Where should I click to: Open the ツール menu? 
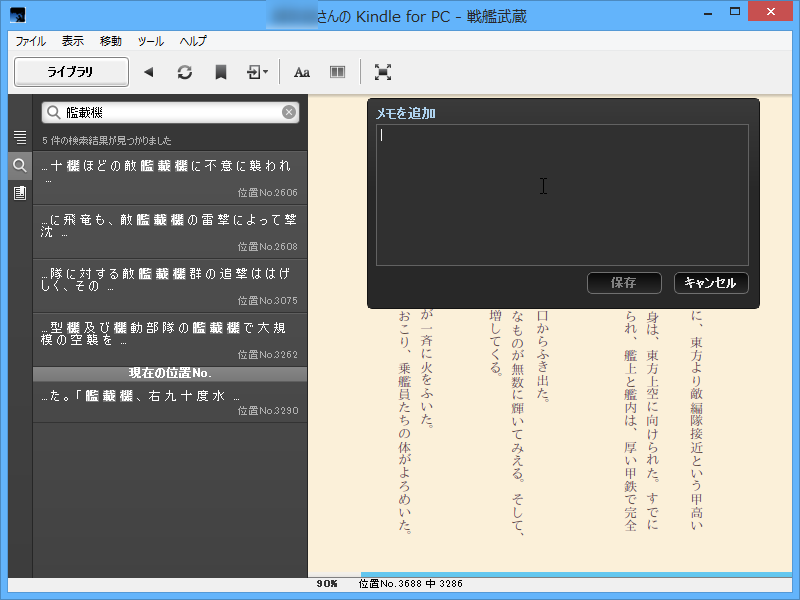(x=150, y=41)
